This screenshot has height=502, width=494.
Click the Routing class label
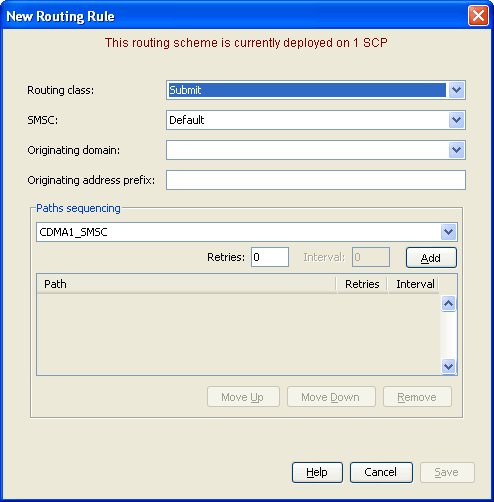[61, 90]
